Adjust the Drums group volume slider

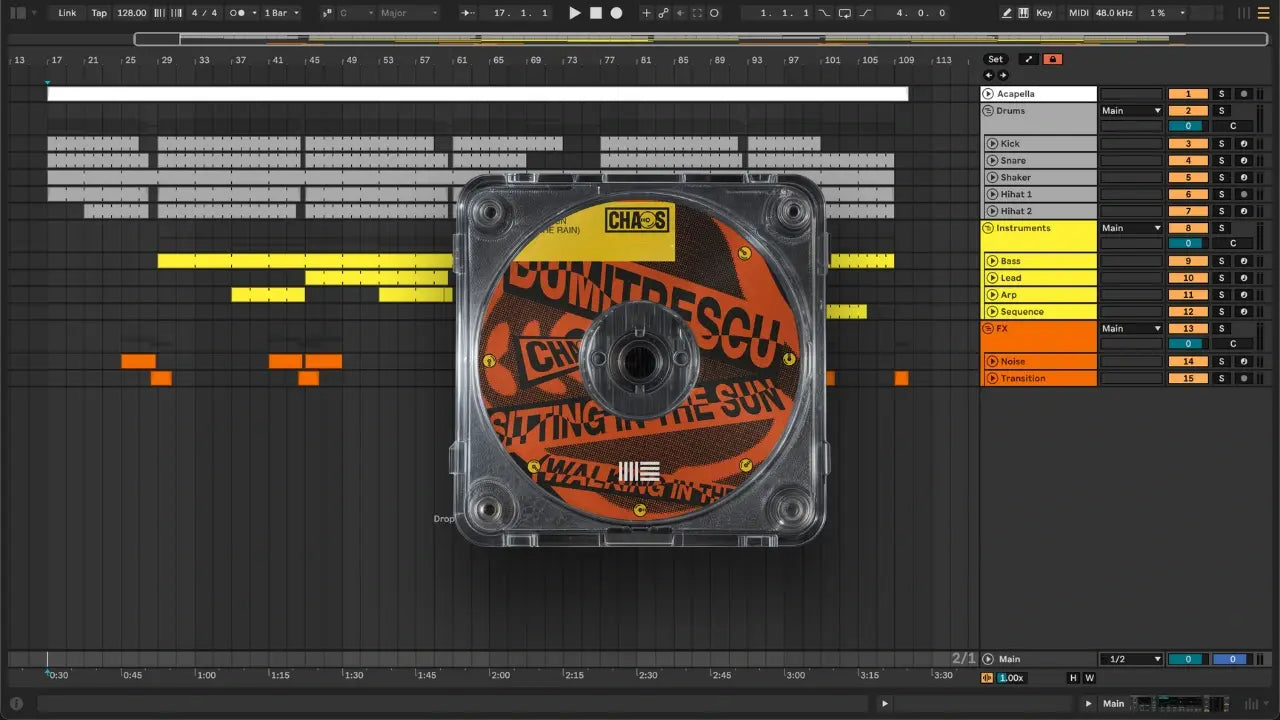click(1187, 126)
